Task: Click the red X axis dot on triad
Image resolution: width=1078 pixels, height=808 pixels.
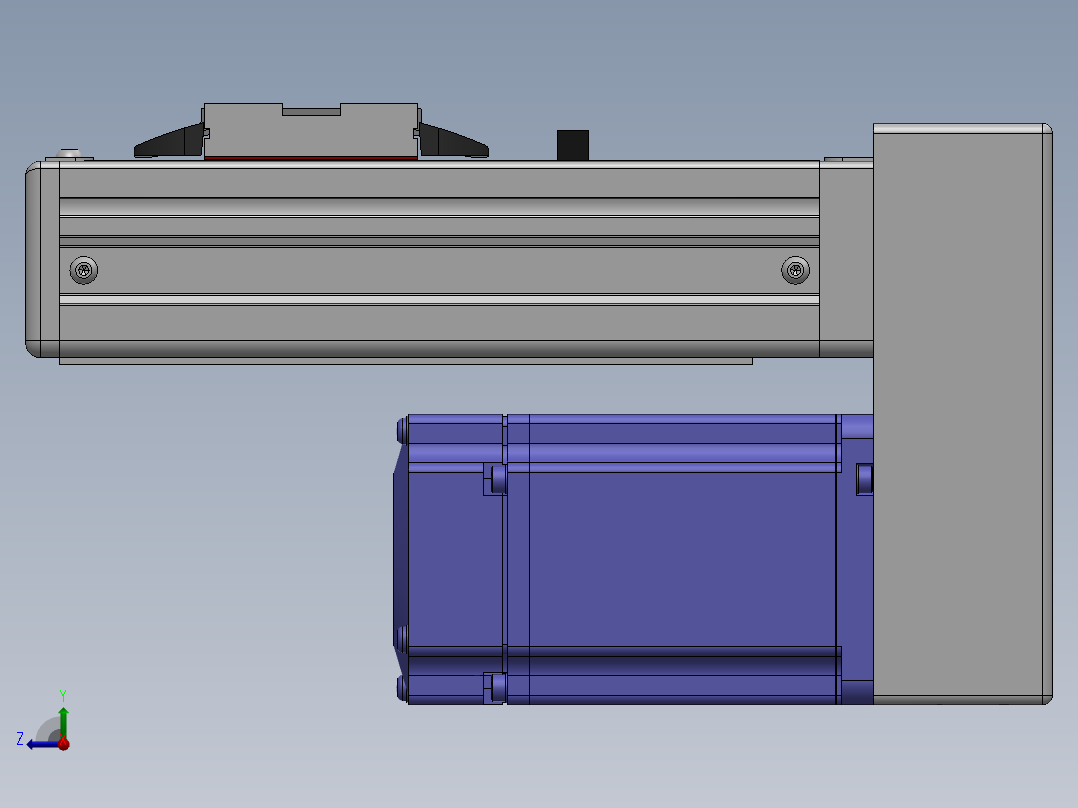Action: [63, 743]
